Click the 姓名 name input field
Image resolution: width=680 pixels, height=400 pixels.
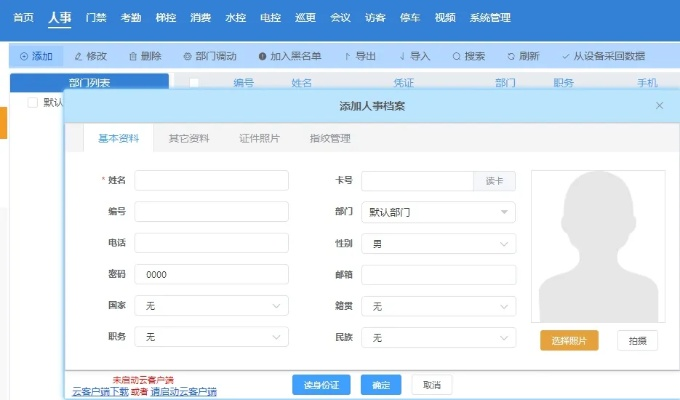point(211,181)
